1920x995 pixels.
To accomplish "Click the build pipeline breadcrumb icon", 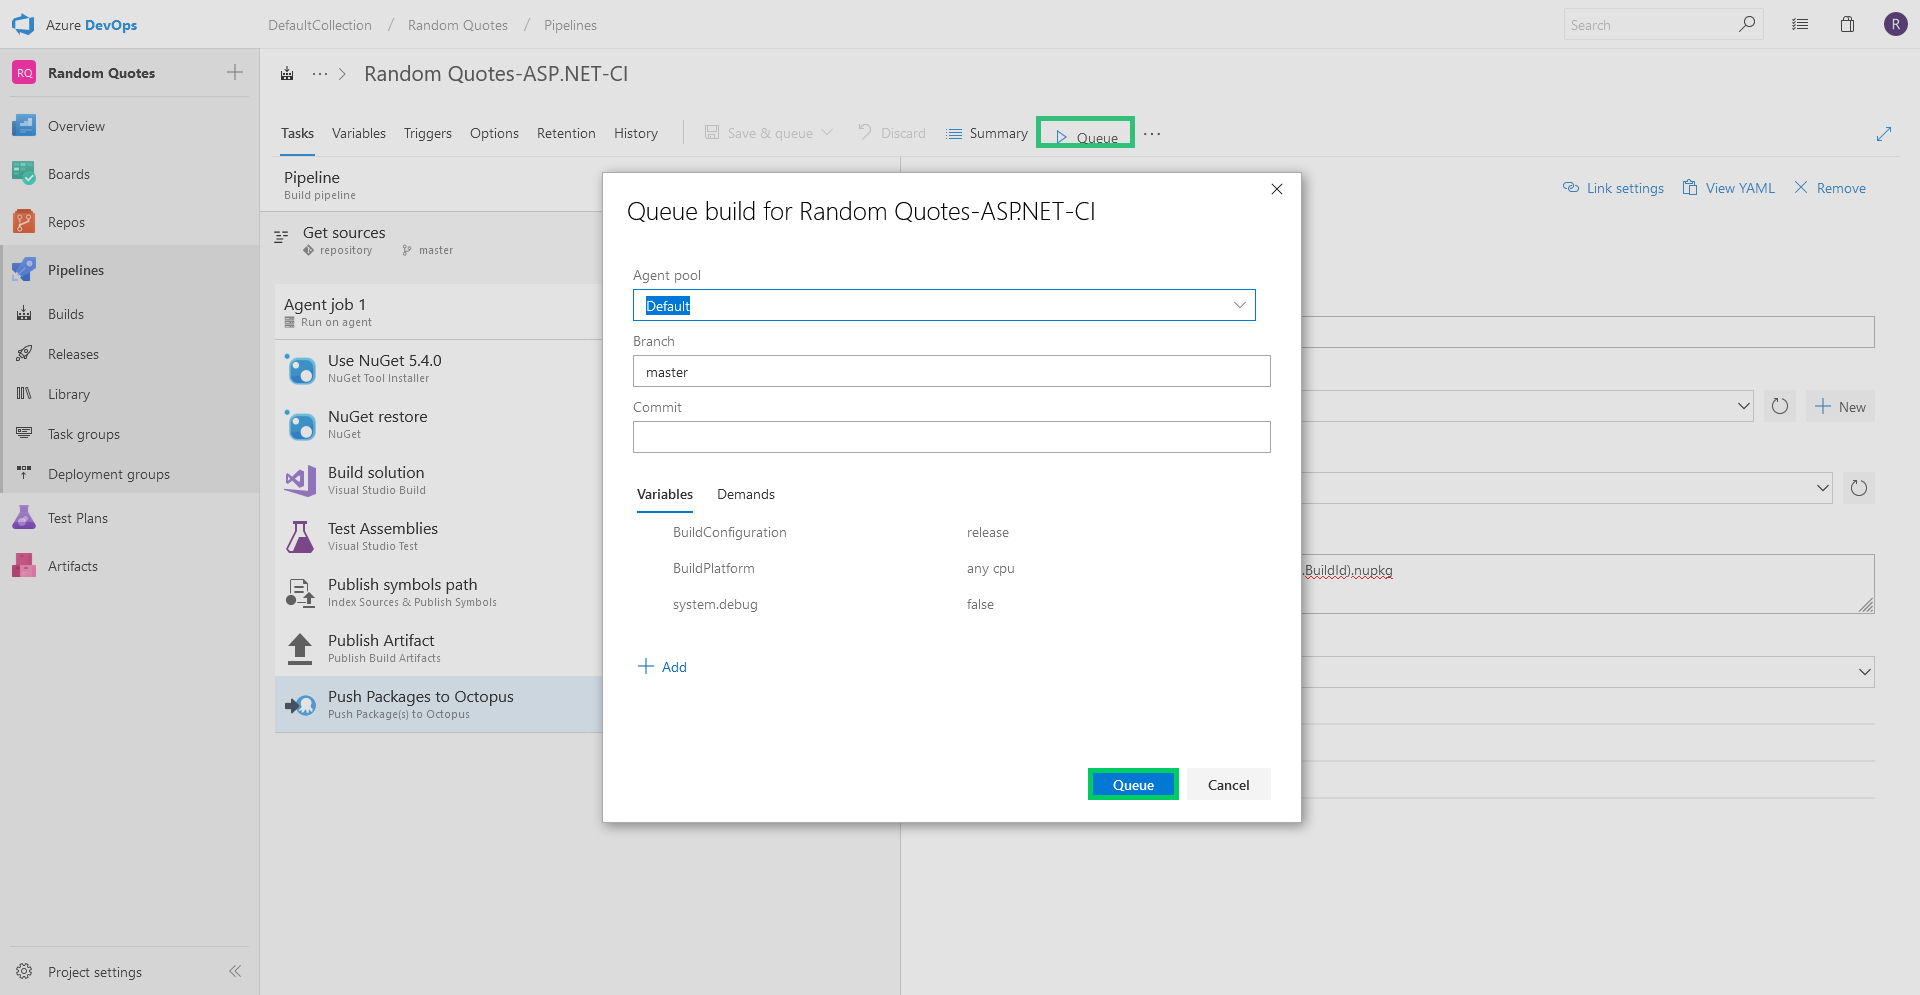I will click(x=287, y=74).
